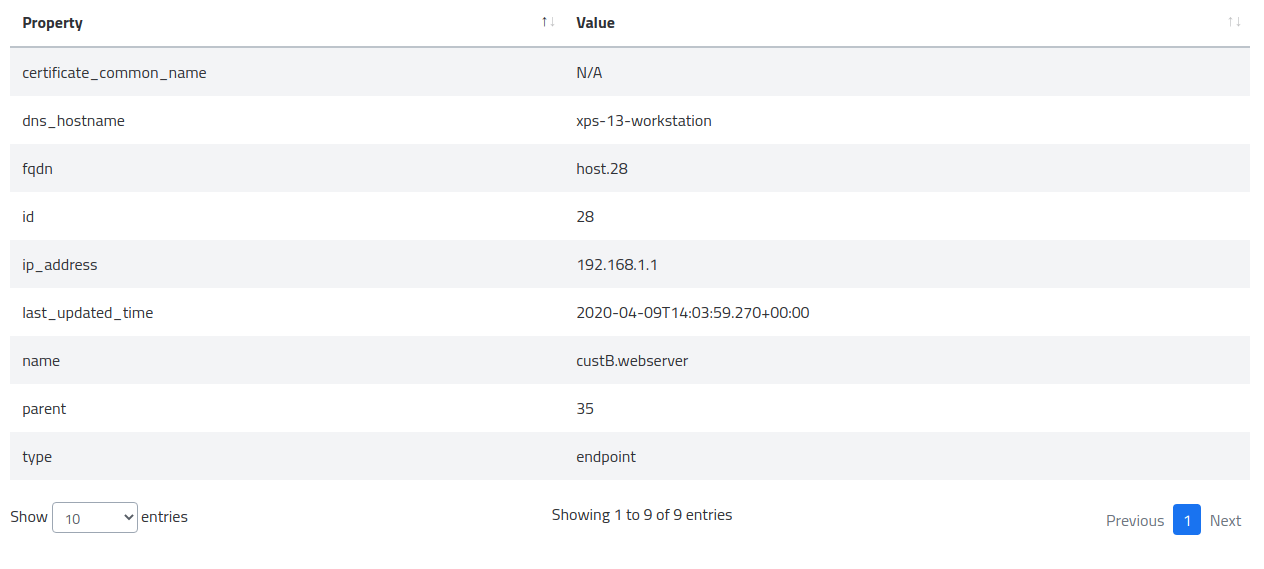The image size is (1264, 569).
Task: Go to the Previous page
Action: click(1134, 520)
